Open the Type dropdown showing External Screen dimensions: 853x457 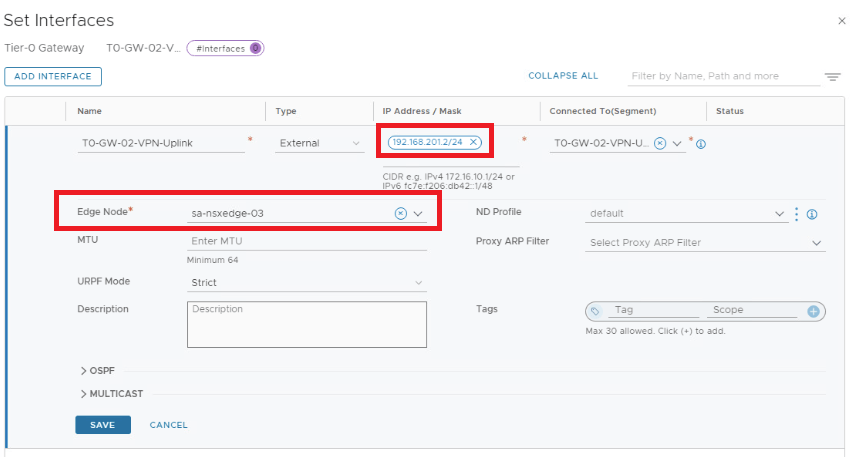click(320, 143)
